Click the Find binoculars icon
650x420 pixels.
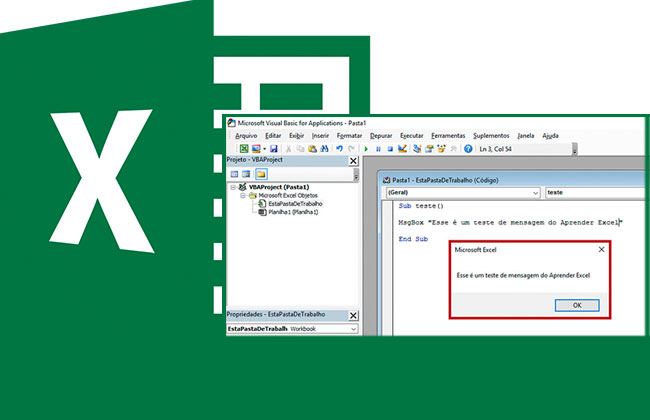[x=325, y=148]
